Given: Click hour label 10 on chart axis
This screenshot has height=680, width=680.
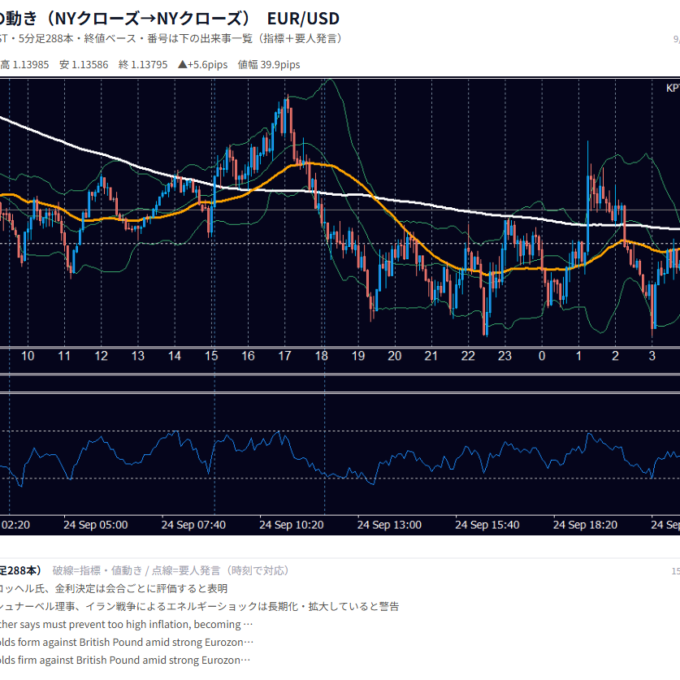Looking at the screenshot, I should [x=28, y=356].
